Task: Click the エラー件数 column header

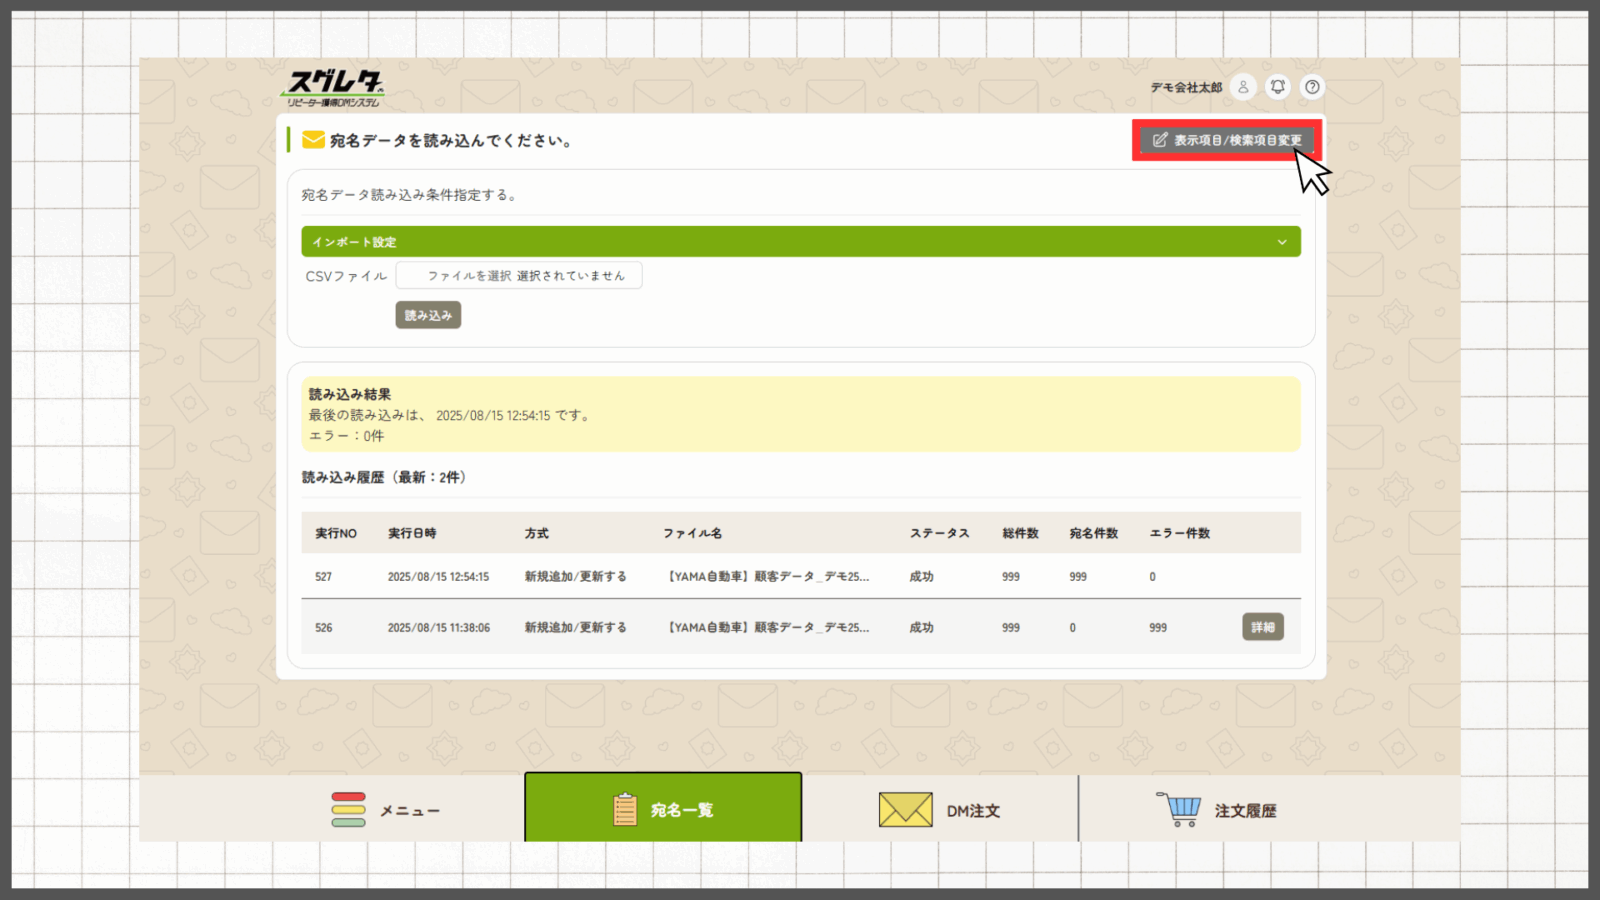Action: pyautogui.click(x=1179, y=533)
